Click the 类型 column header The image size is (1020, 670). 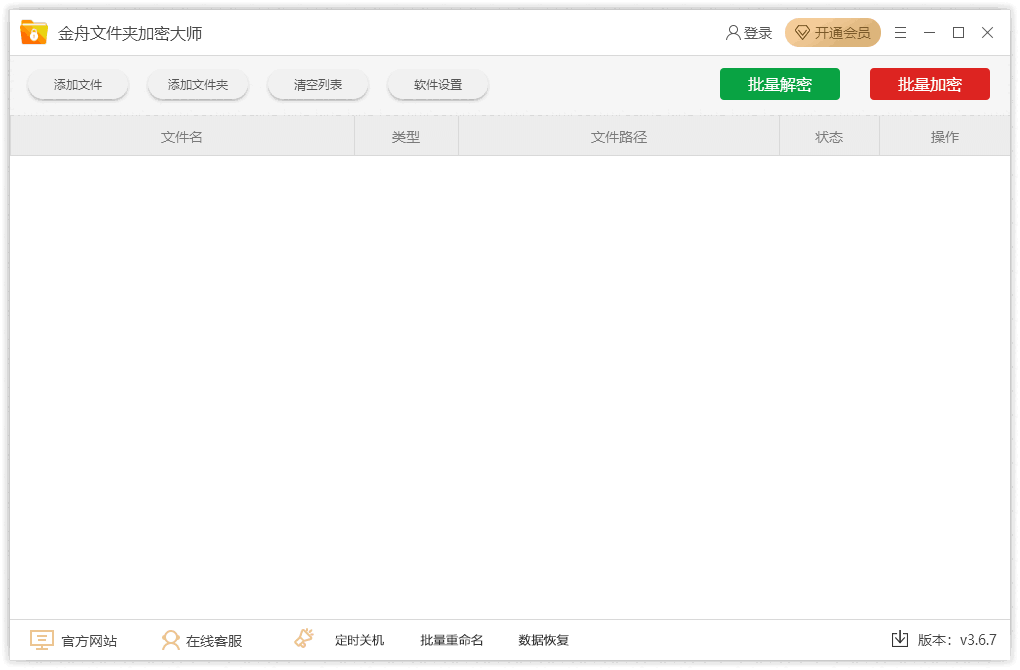pyautogui.click(x=406, y=137)
